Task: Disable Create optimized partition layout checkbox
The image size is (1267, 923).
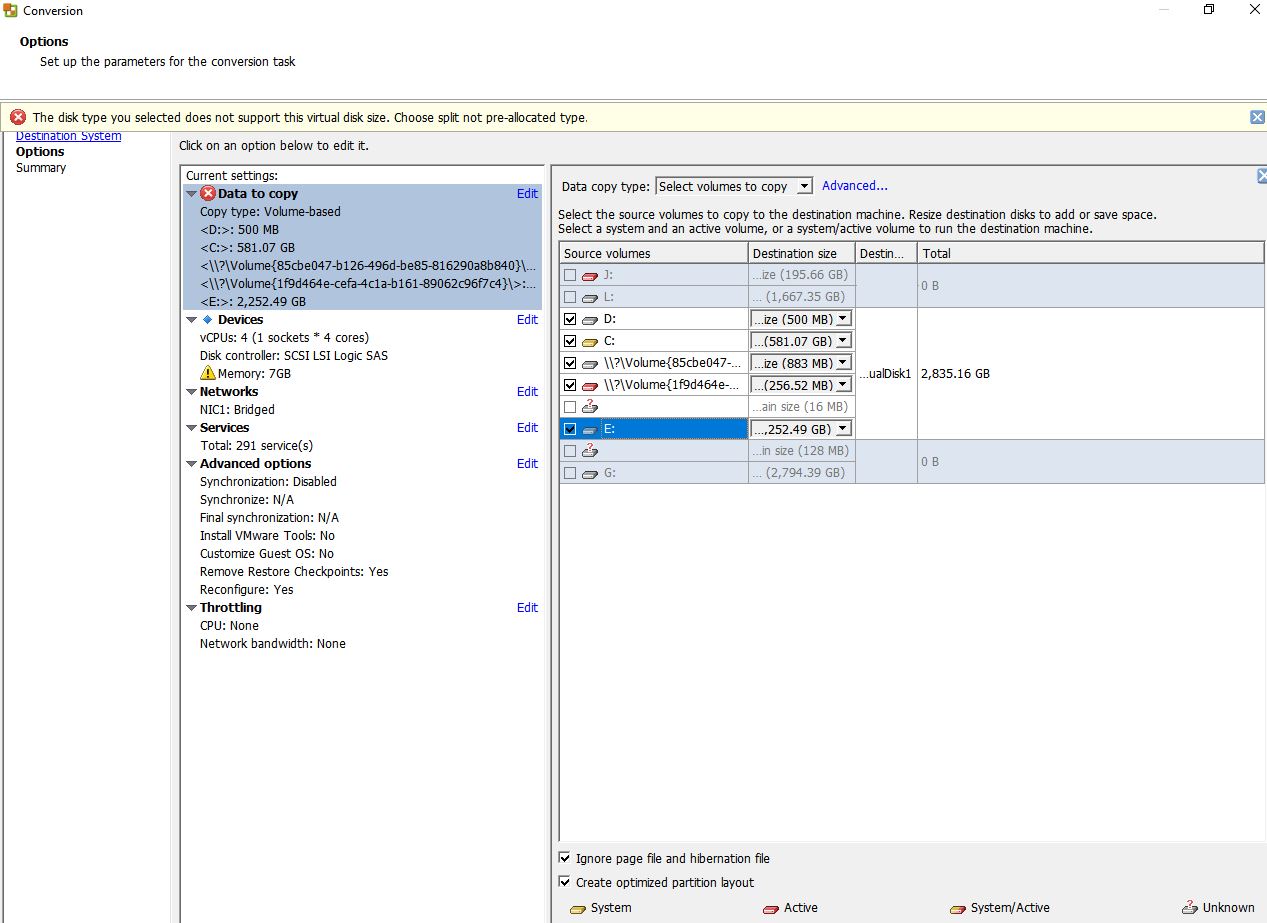Action: click(x=566, y=882)
